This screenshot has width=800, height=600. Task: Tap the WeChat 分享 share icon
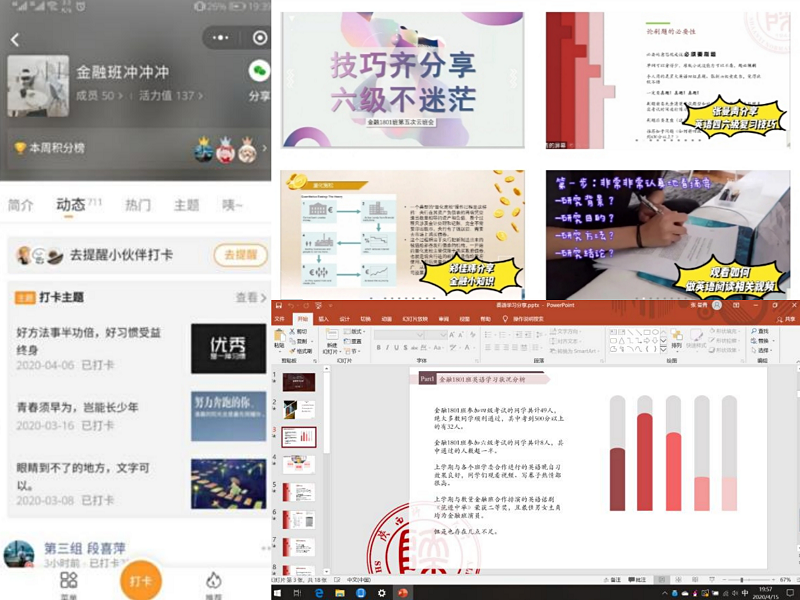[259, 72]
